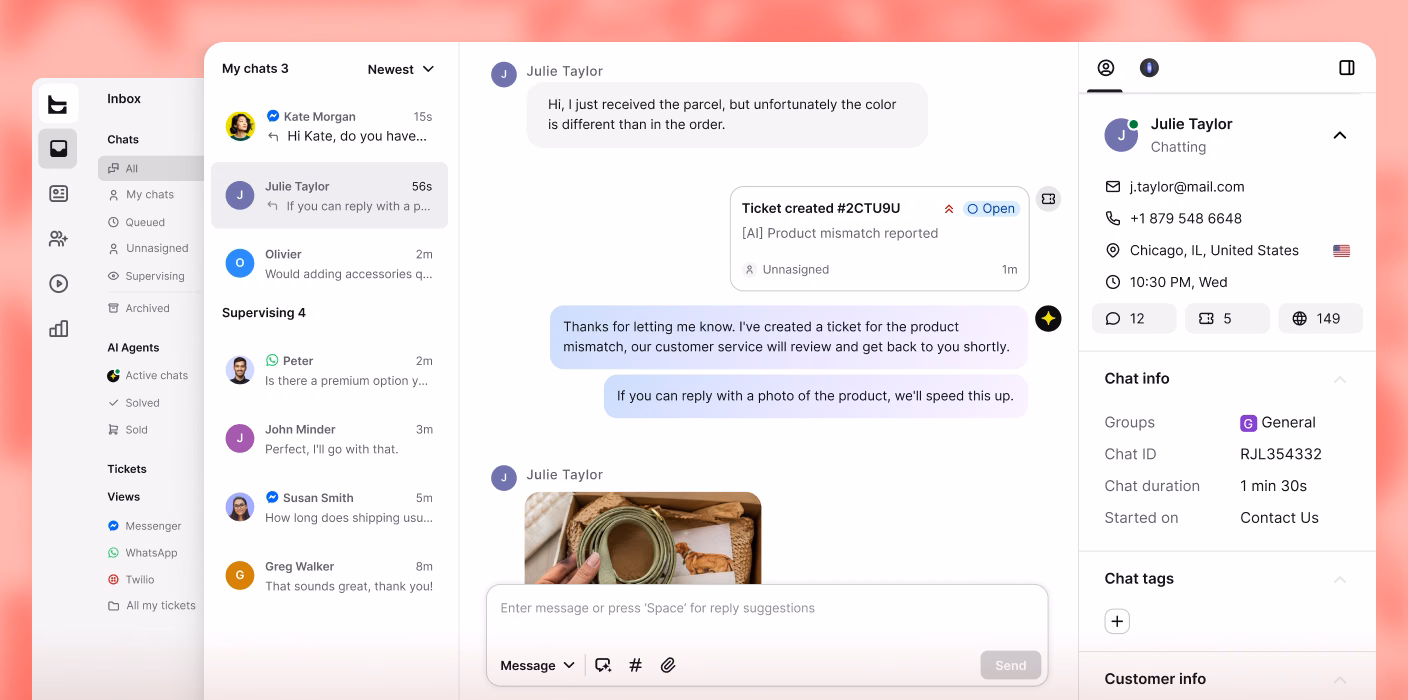Image resolution: width=1408 pixels, height=700 pixels.
Task: Select All chats in the Inbox sidebar
Action: coord(151,168)
